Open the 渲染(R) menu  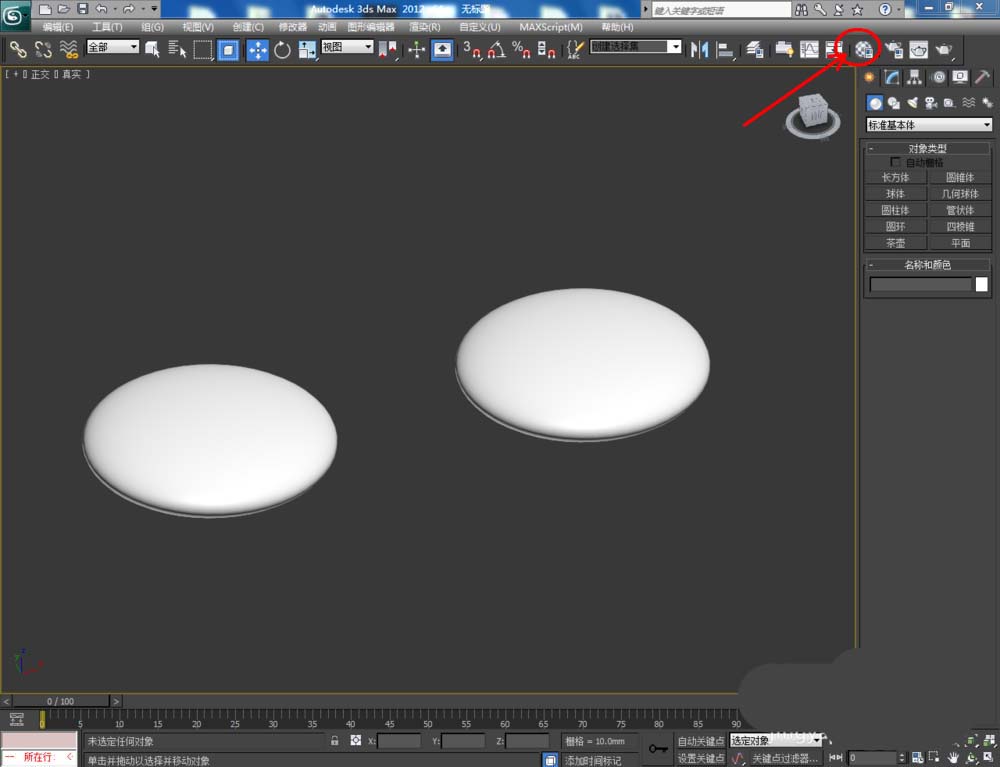click(425, 27)
